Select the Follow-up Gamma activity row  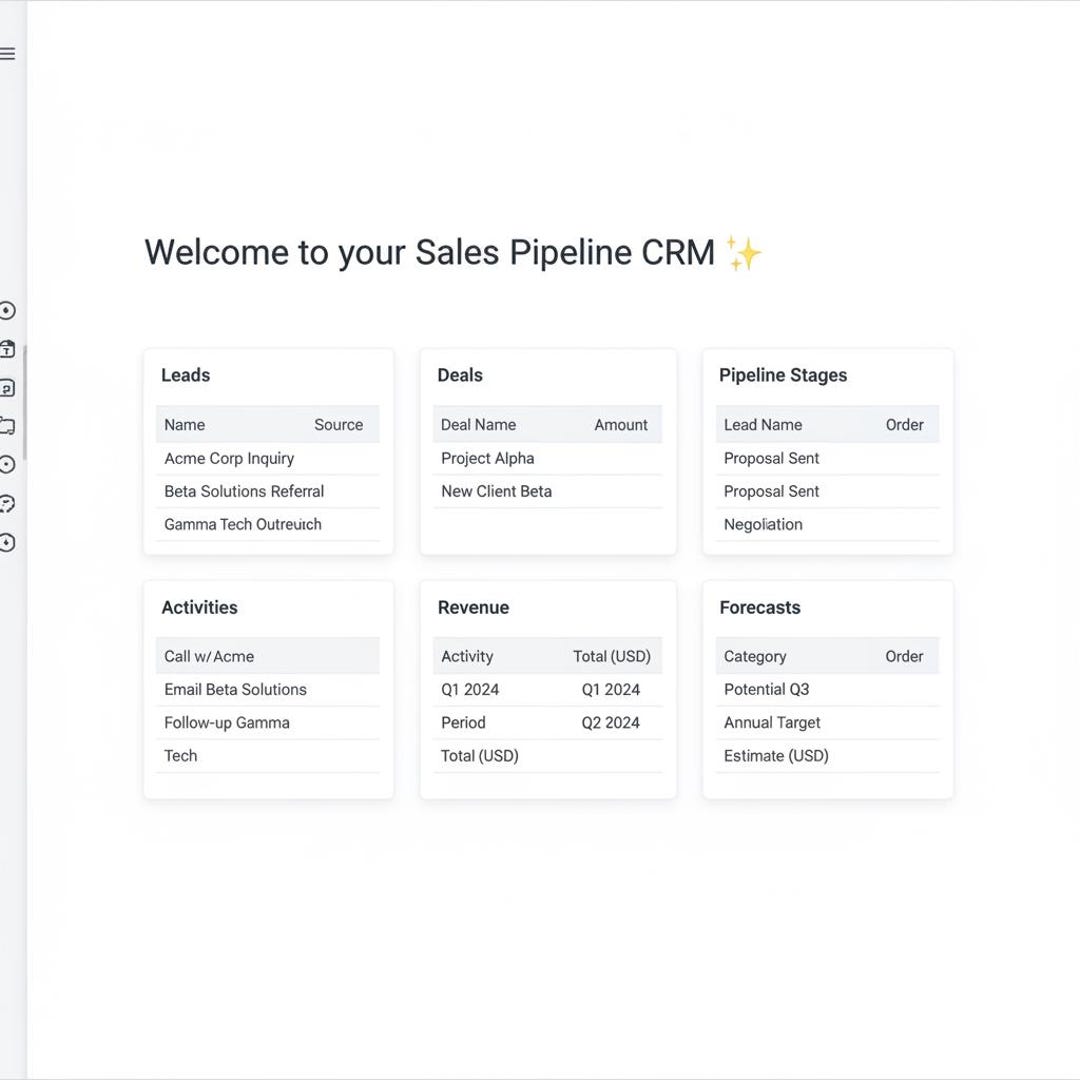(268, 723)
